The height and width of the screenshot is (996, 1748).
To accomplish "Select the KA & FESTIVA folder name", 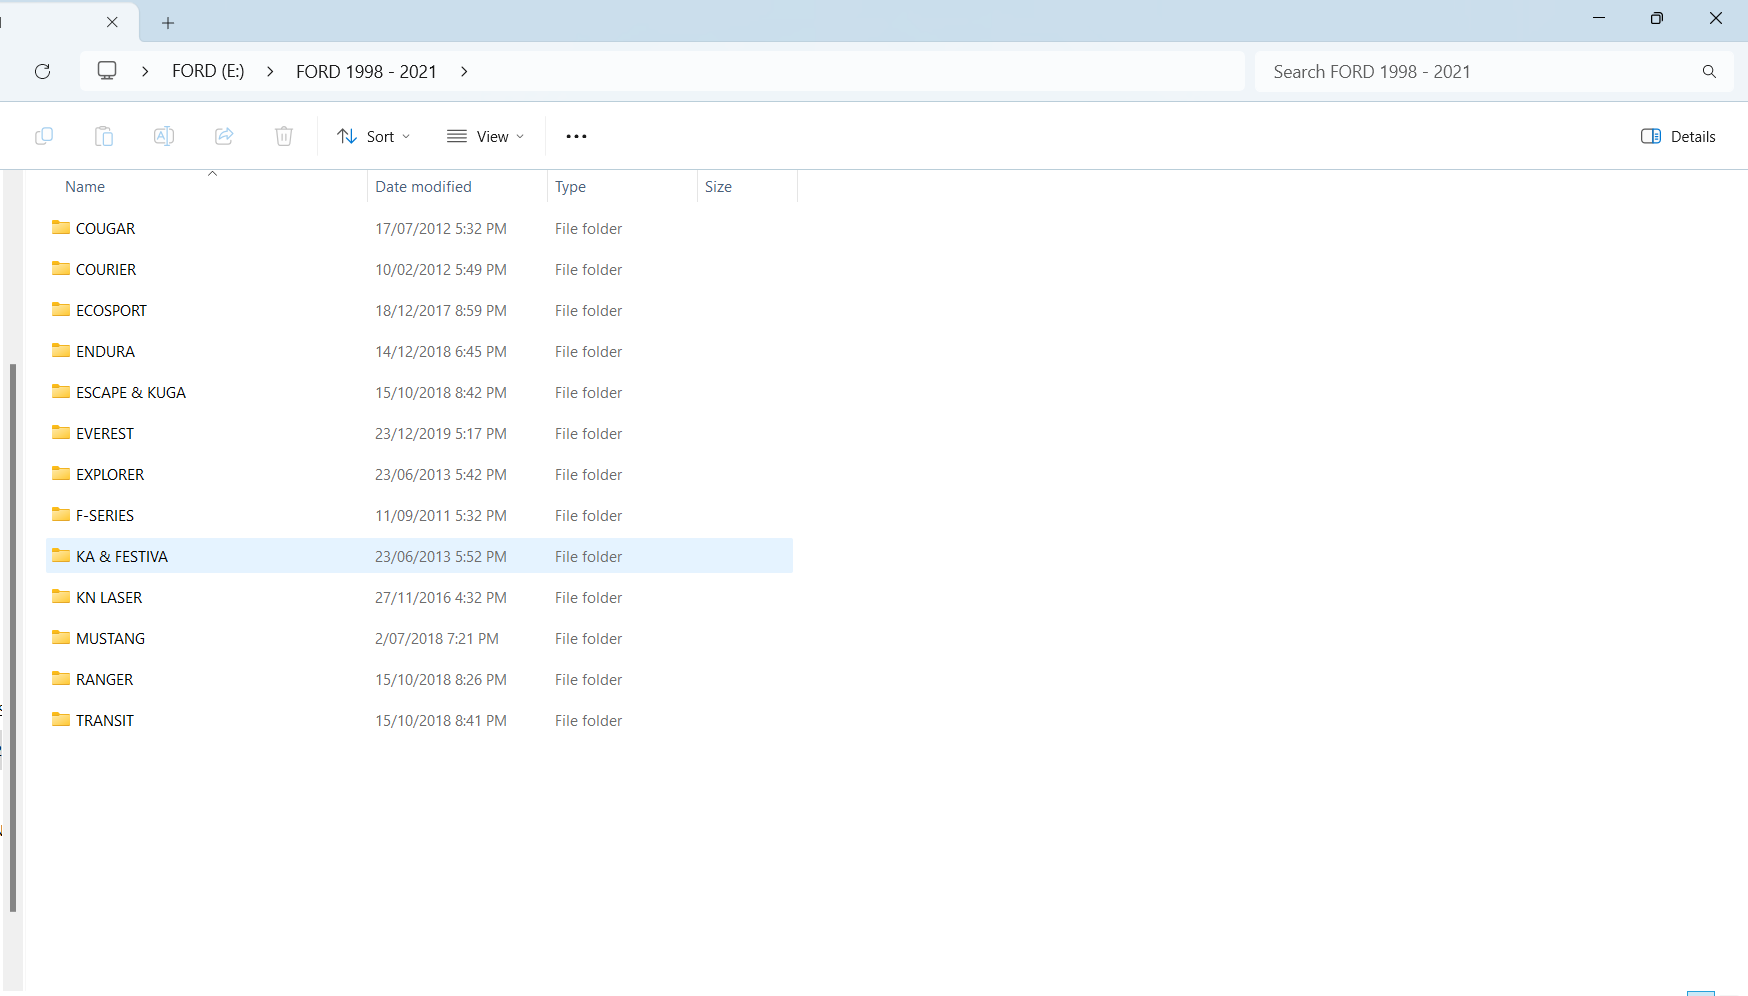I will click(122, 556).
